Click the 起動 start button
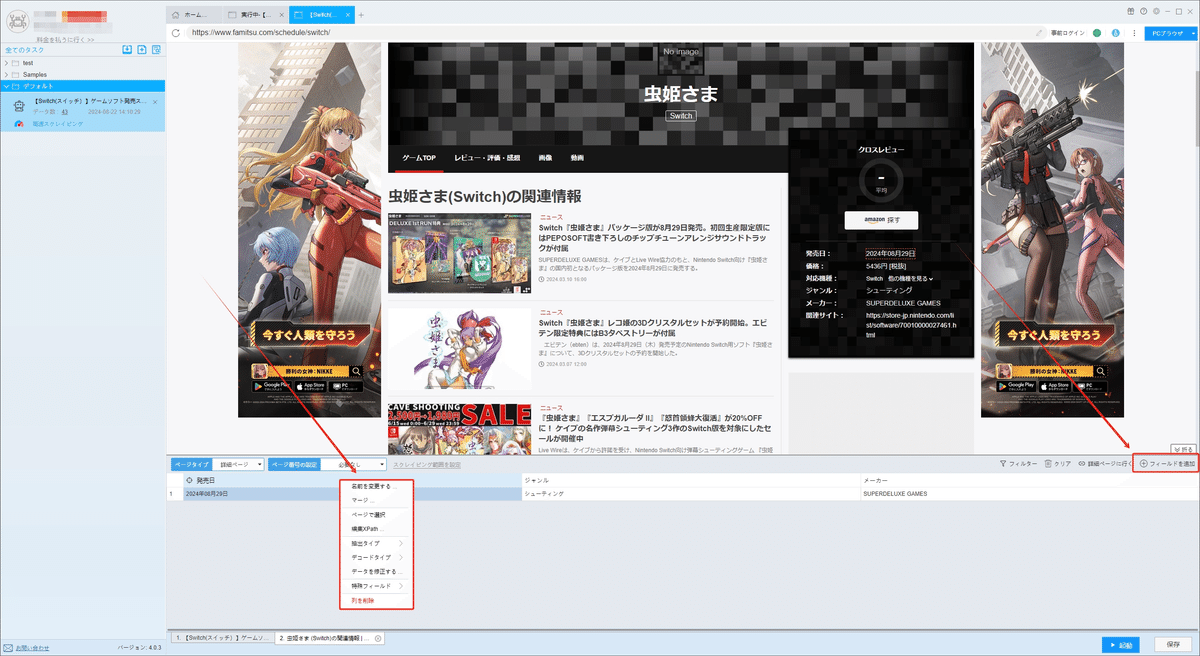 coord(1122,645)
